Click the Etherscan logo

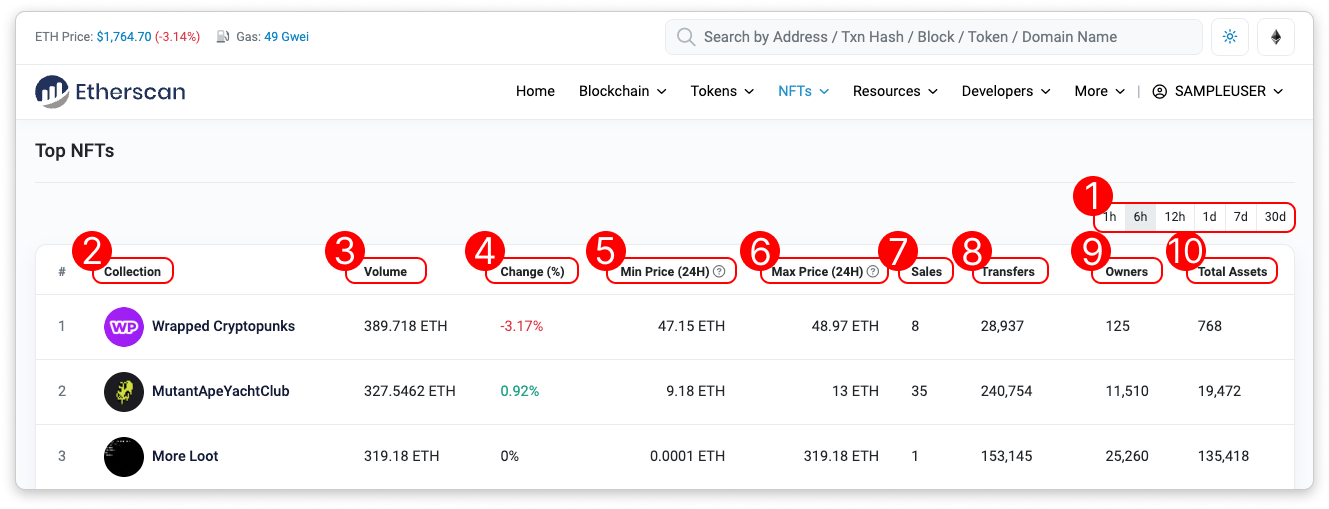click(110, 91)
